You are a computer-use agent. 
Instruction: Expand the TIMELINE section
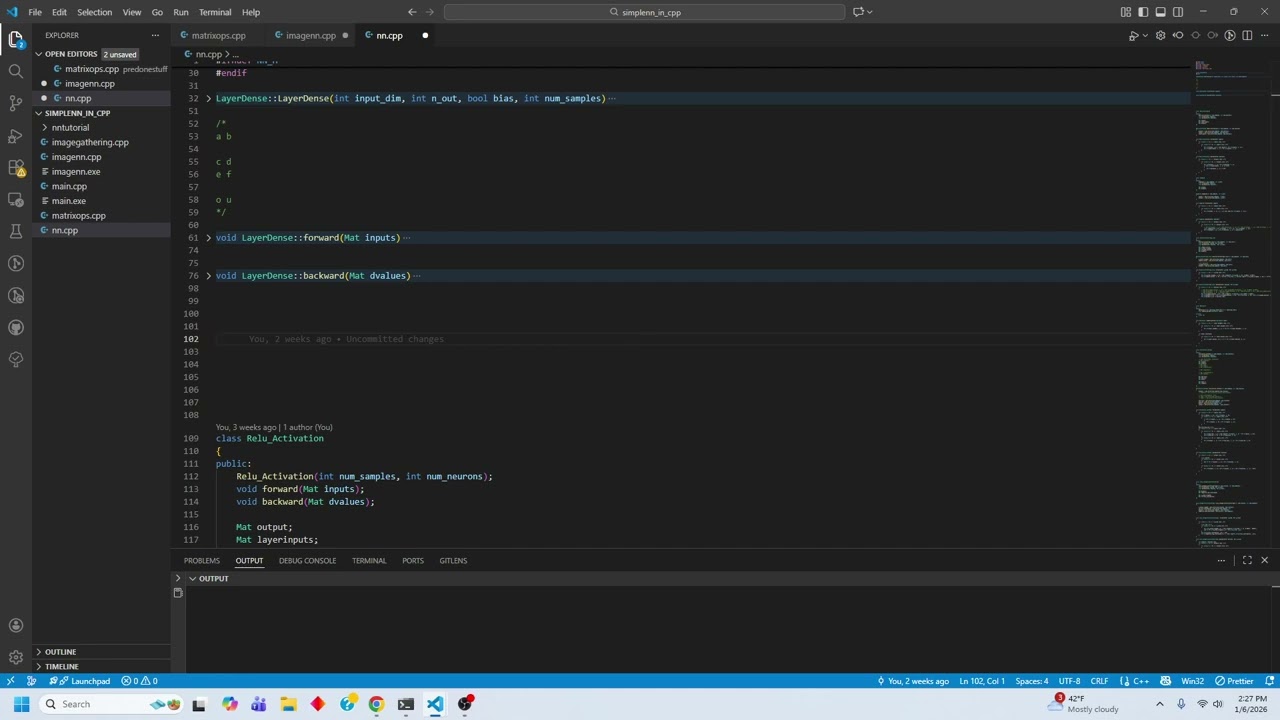pyautogui.click(x=61, y=666)
